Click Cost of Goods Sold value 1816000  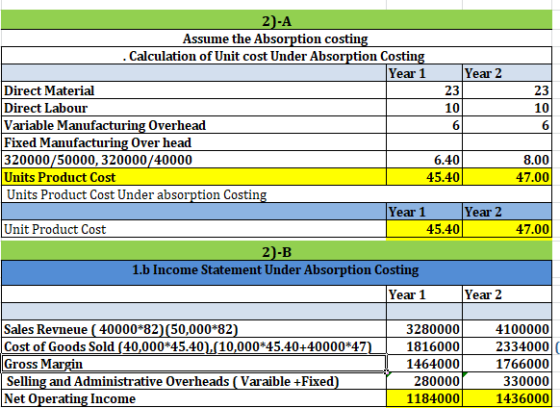point(424,346)
